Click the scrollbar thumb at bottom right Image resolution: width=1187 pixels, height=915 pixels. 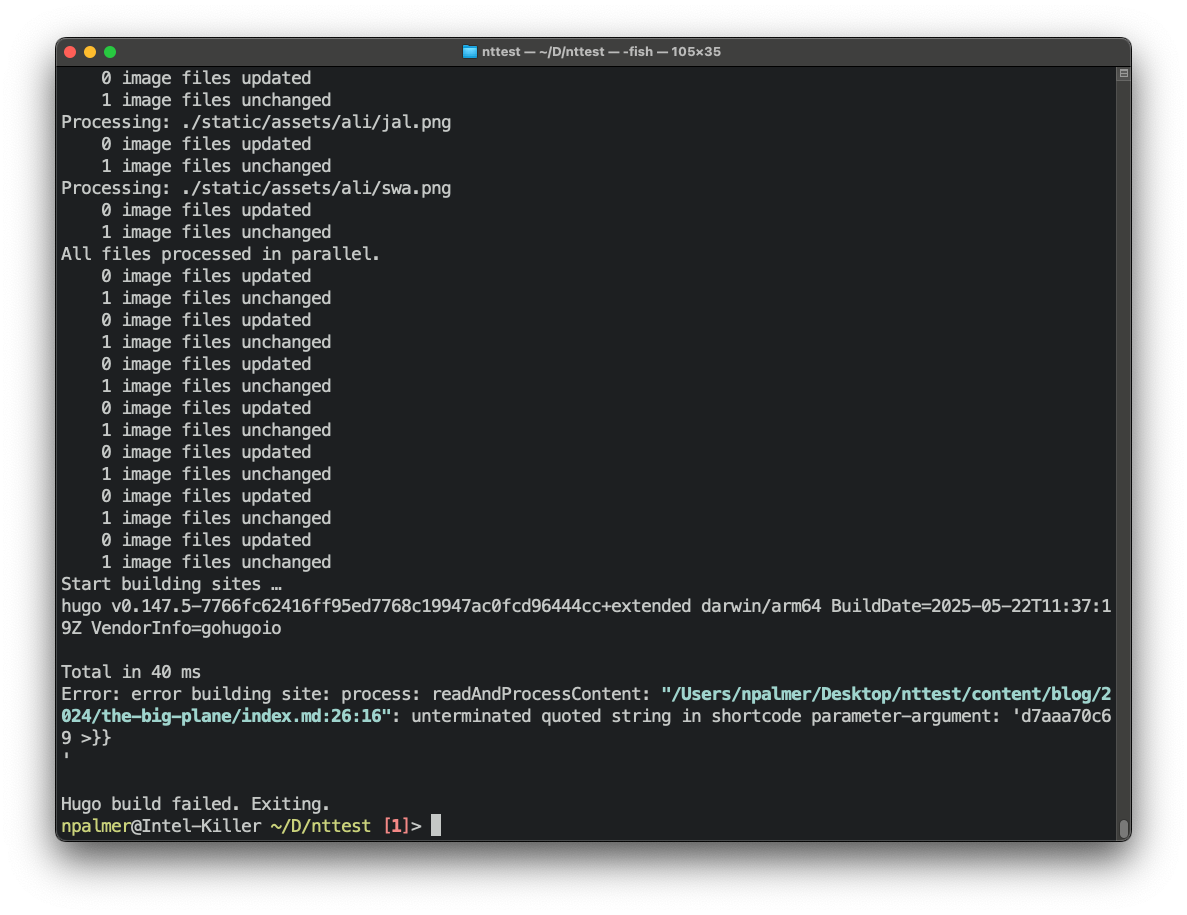1123,828
